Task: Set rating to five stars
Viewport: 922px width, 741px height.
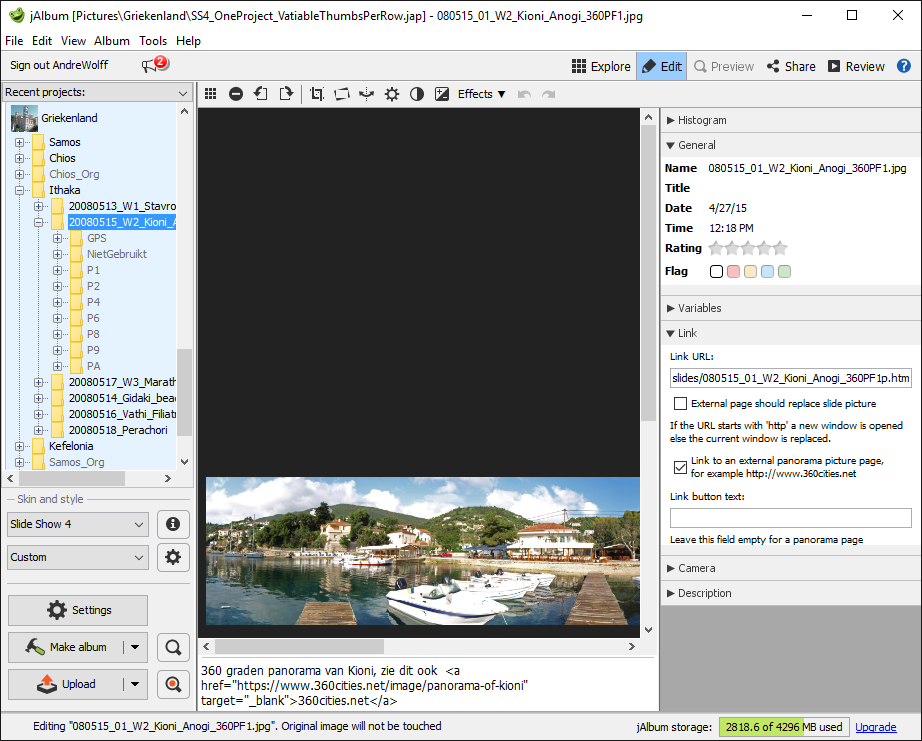Action: (780, 248)
